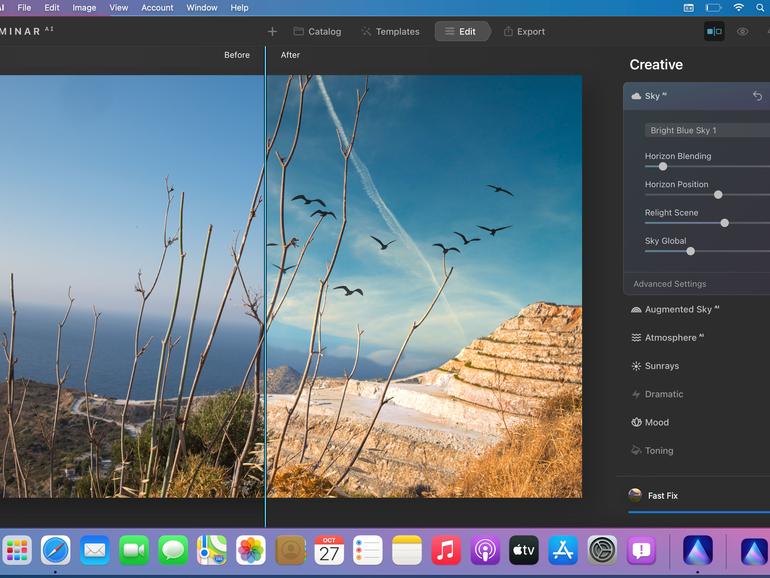770x578 pixels.
Task: Click the Atmosphere AI icon
Action: (636, 338)
